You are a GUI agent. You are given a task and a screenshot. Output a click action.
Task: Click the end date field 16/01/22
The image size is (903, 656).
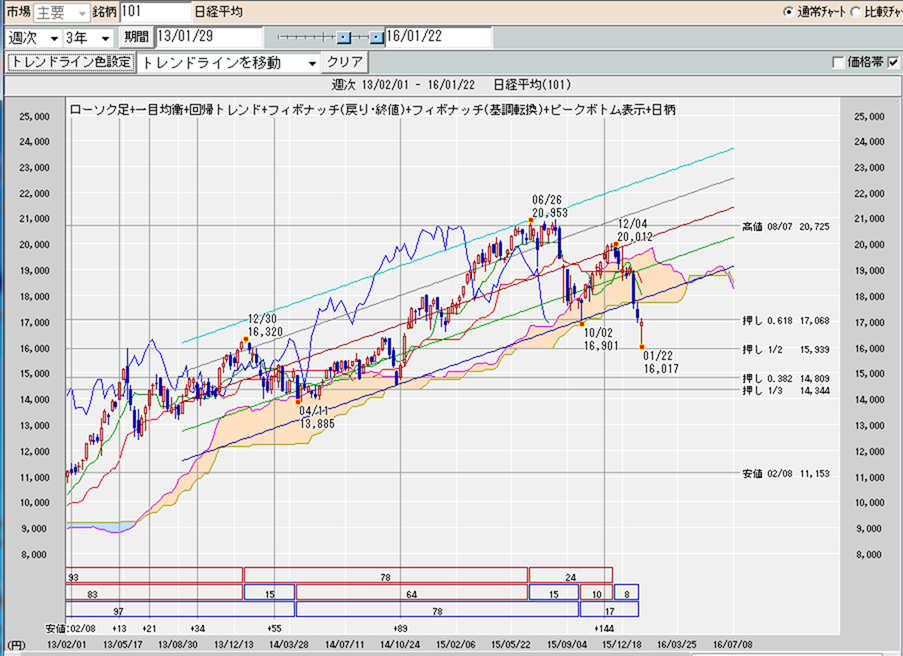click(438, 37)
